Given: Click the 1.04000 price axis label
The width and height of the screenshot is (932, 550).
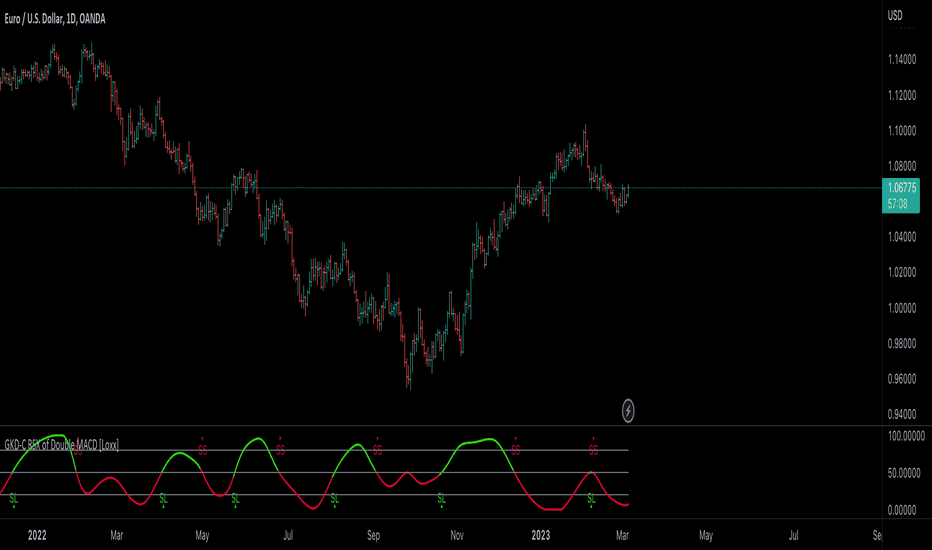Looking at the screenshot, I should coord(902,237).
